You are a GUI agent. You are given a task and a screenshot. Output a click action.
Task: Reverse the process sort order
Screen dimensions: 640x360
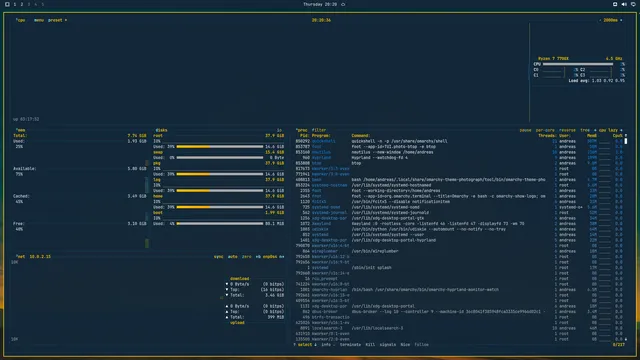[567, 130]
